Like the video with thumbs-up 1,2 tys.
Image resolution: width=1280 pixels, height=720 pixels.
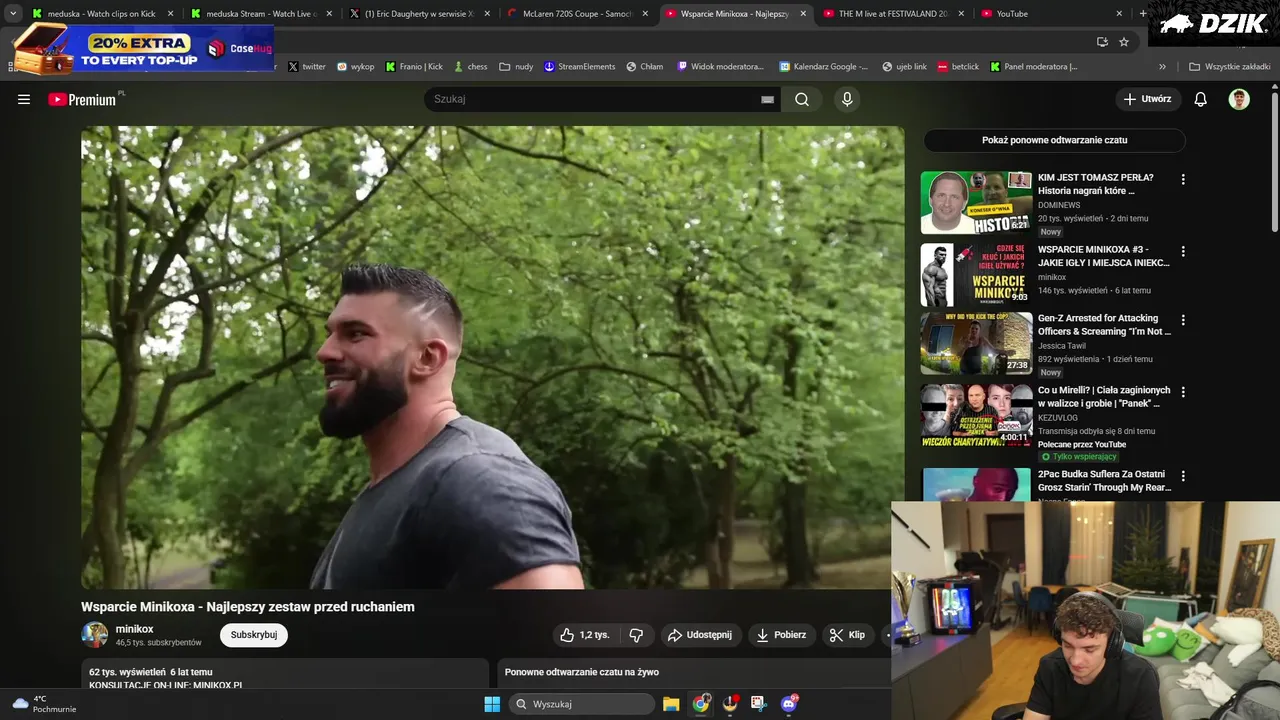pos(585,635)
